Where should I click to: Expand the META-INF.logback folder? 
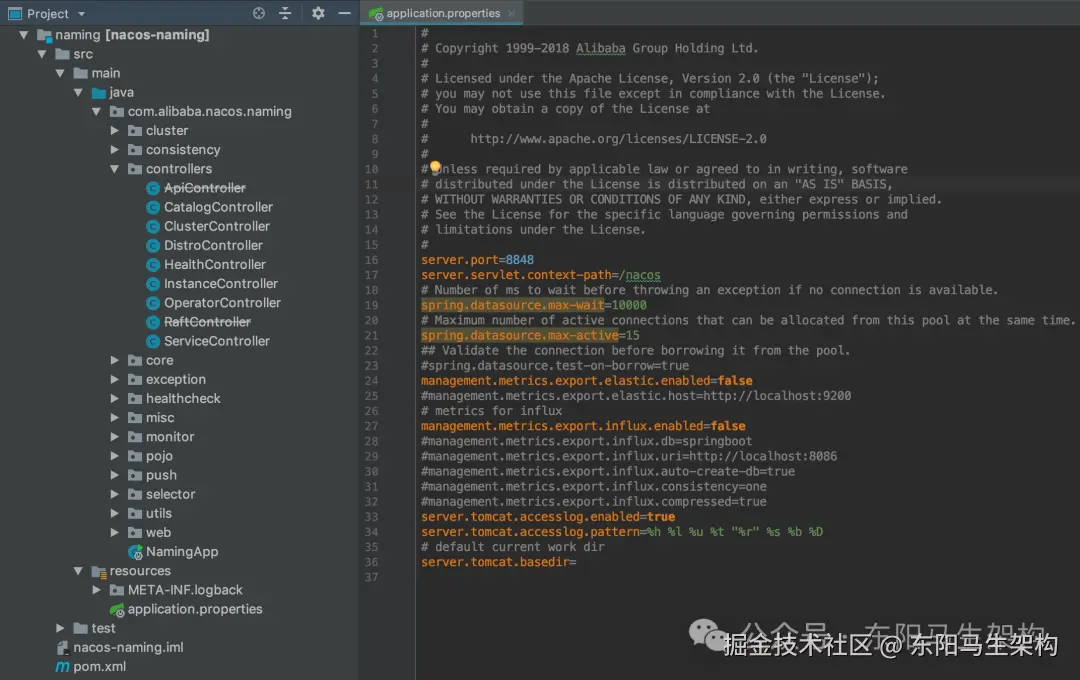coord(96,590)
